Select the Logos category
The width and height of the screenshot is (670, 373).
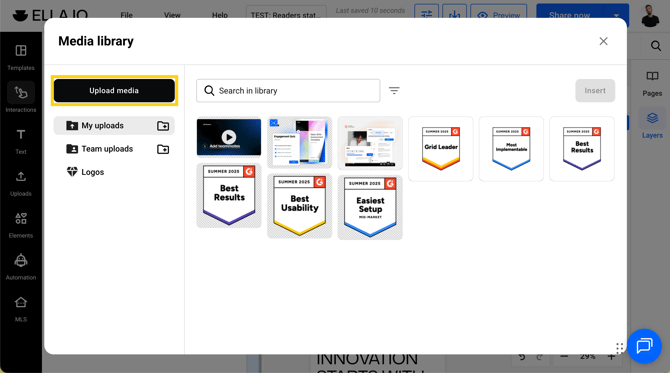tap(85, 172)
